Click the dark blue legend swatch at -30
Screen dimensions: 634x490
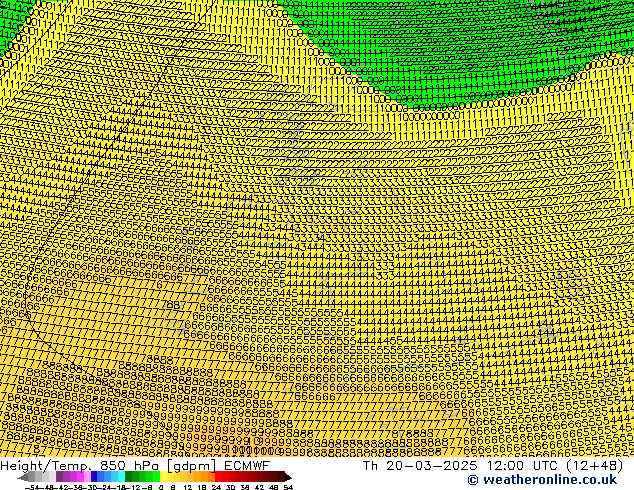94,476
